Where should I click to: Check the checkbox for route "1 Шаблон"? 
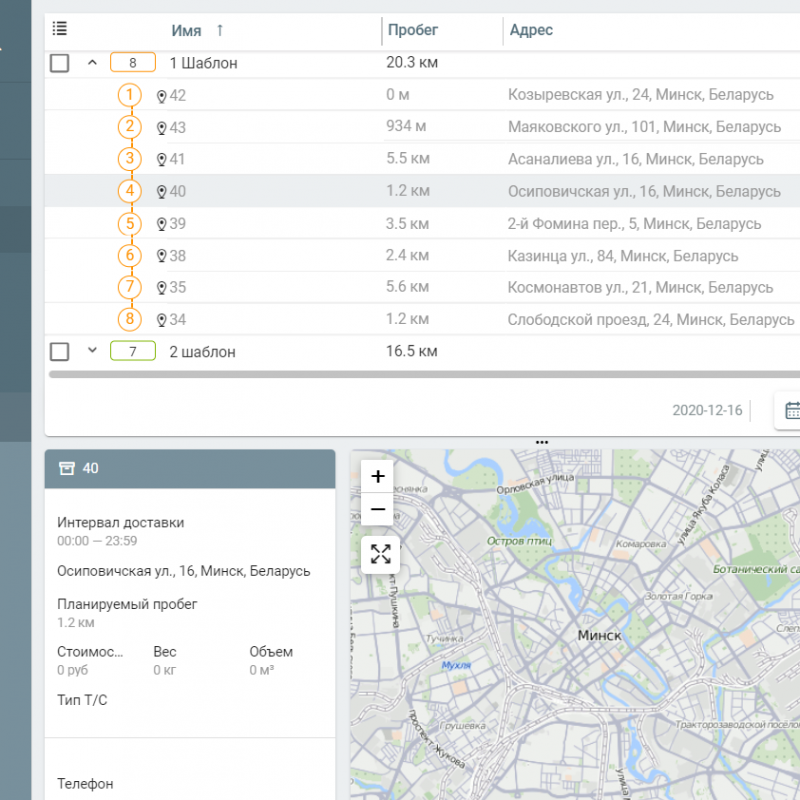click(59, 62)
